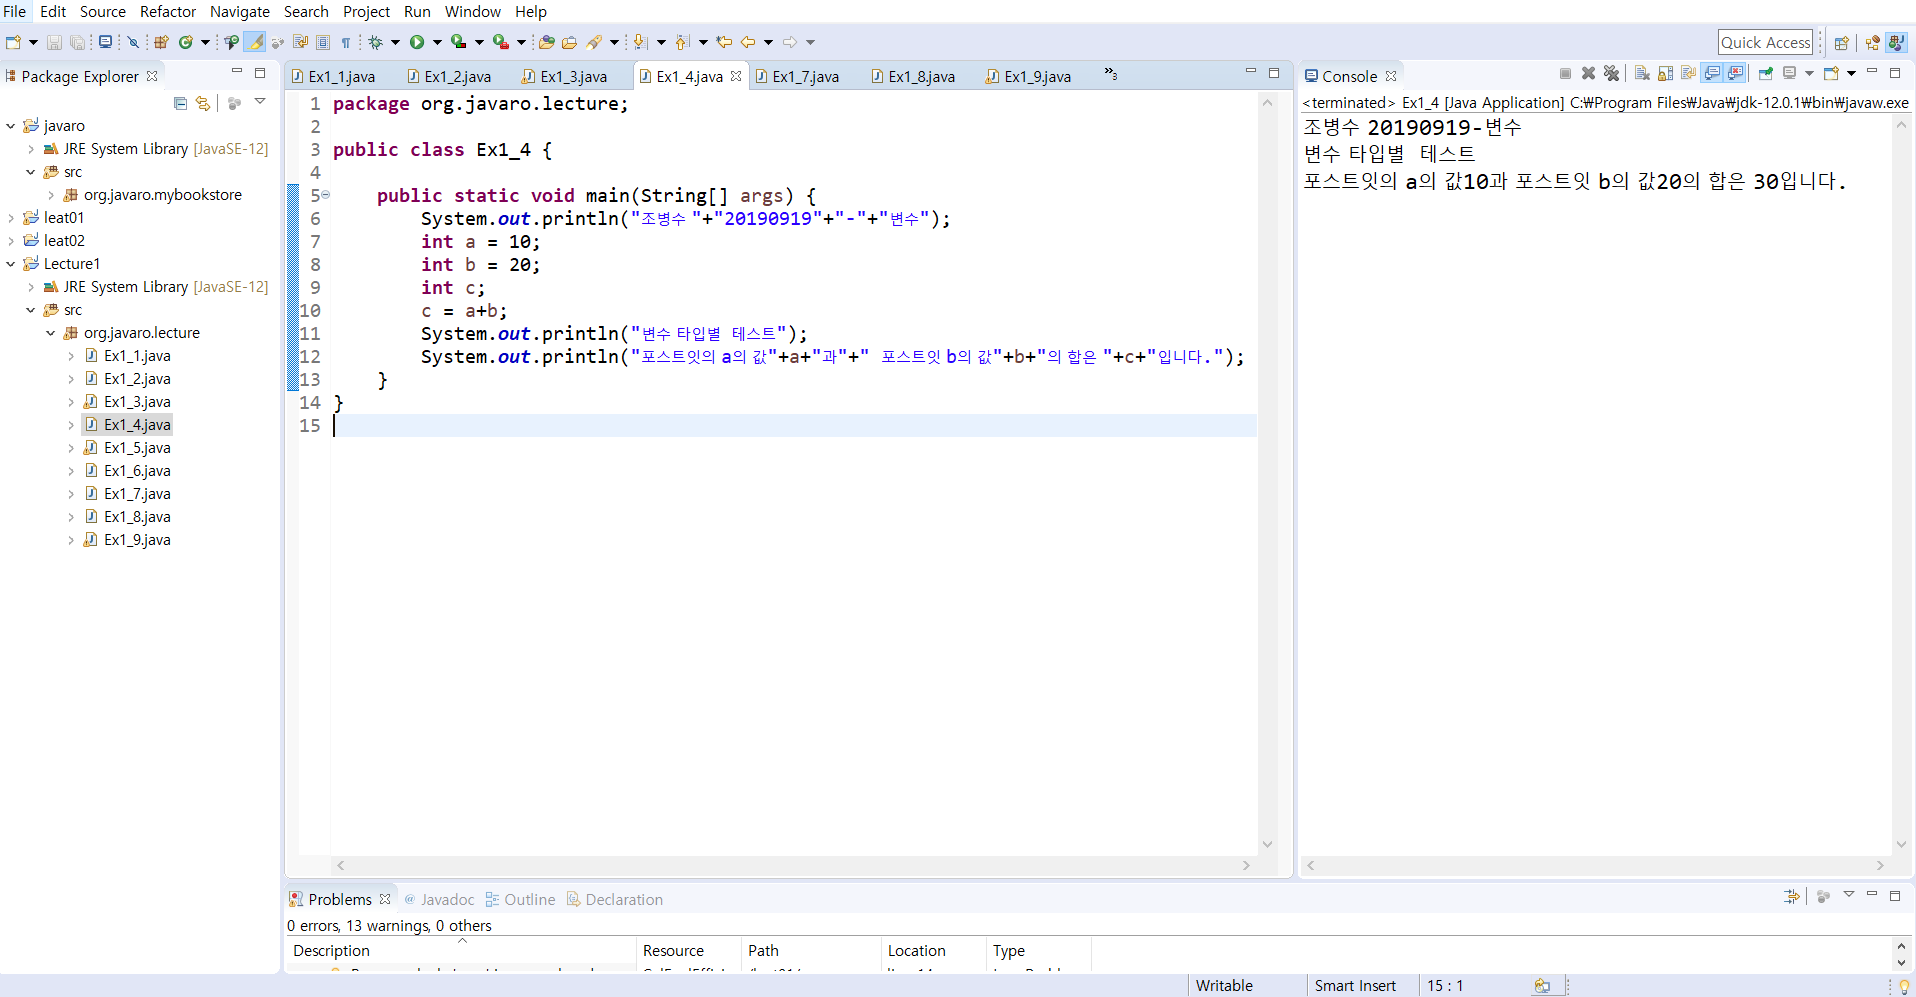Image resolution: width=1916 pixels, height=997 pixels.
Task: Open the Run button dropdown arrow
Action: (437, 42)
